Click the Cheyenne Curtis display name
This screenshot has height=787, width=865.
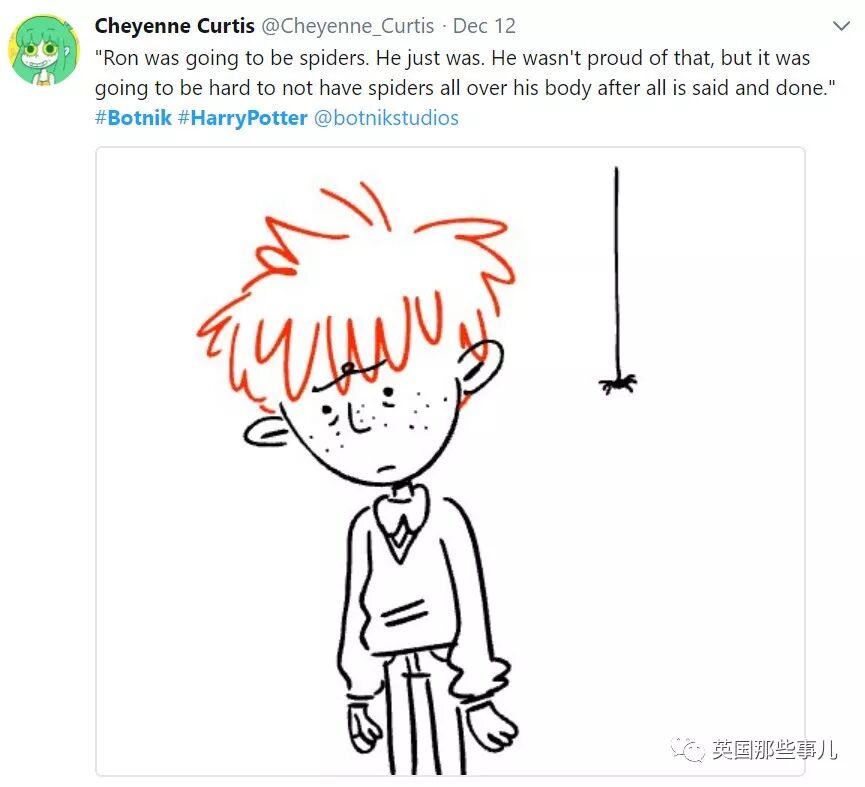pyautogui.click(x=174, y=26)
